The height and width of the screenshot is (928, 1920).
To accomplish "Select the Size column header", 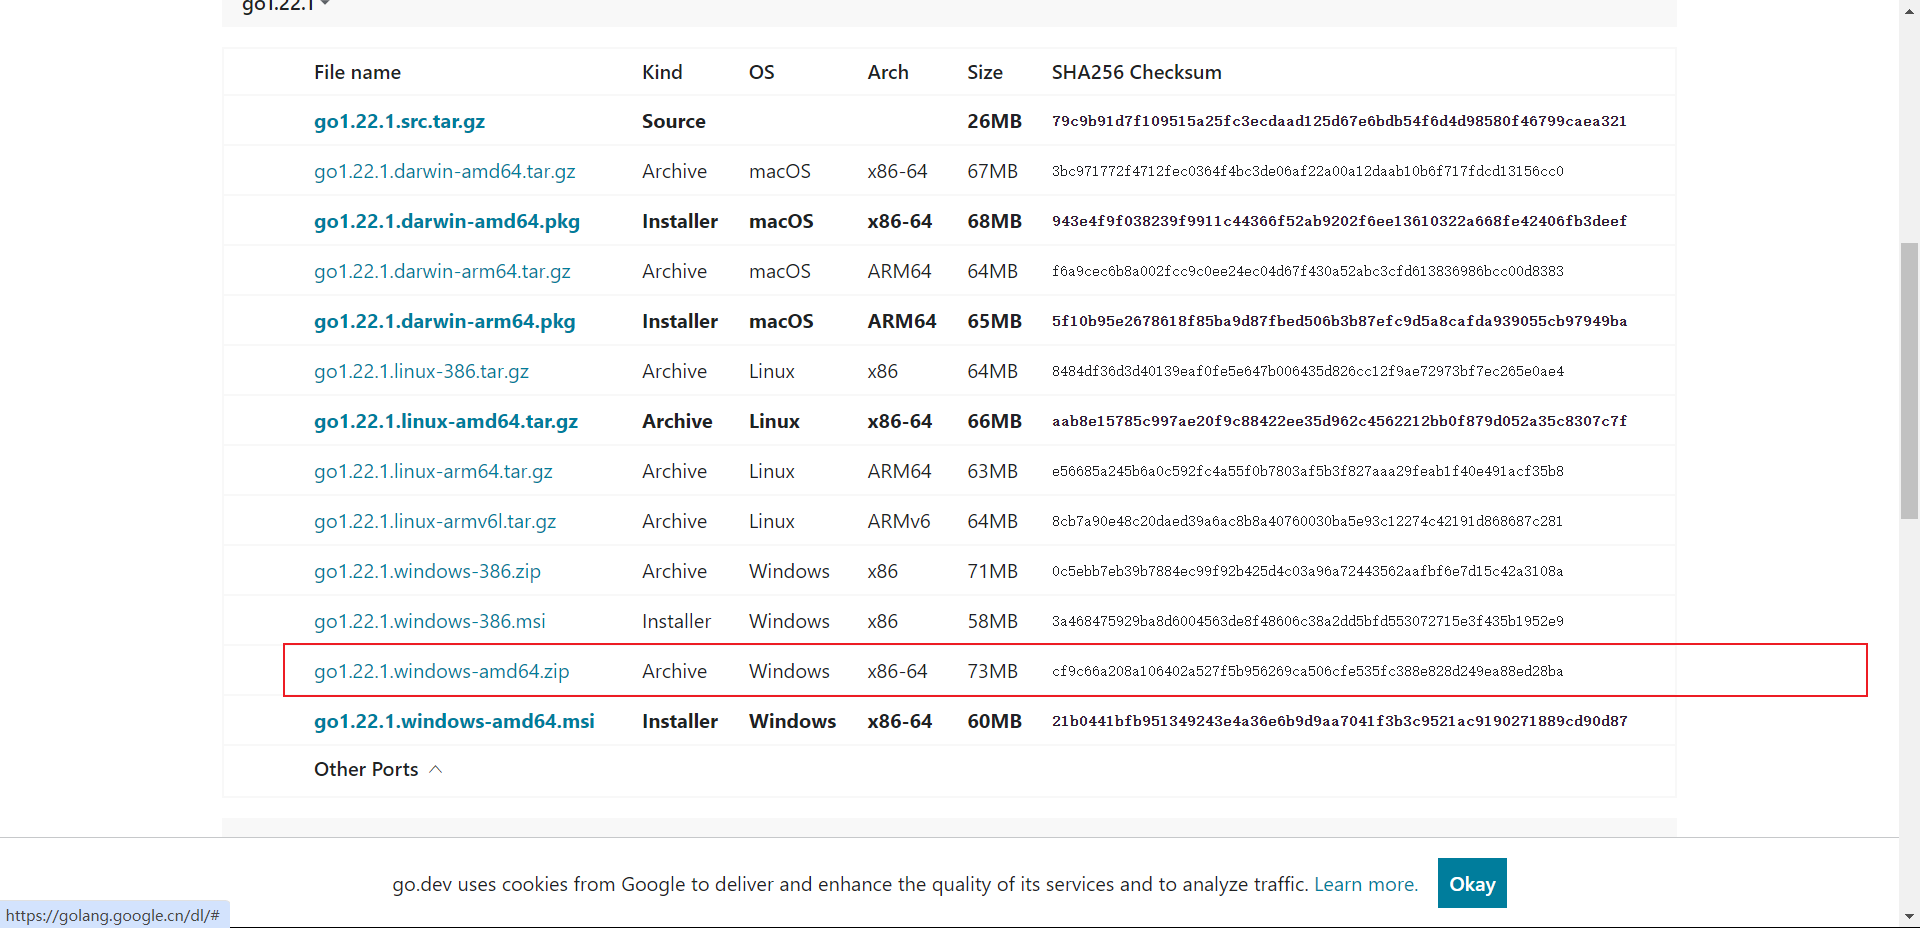I will point(985,72).
